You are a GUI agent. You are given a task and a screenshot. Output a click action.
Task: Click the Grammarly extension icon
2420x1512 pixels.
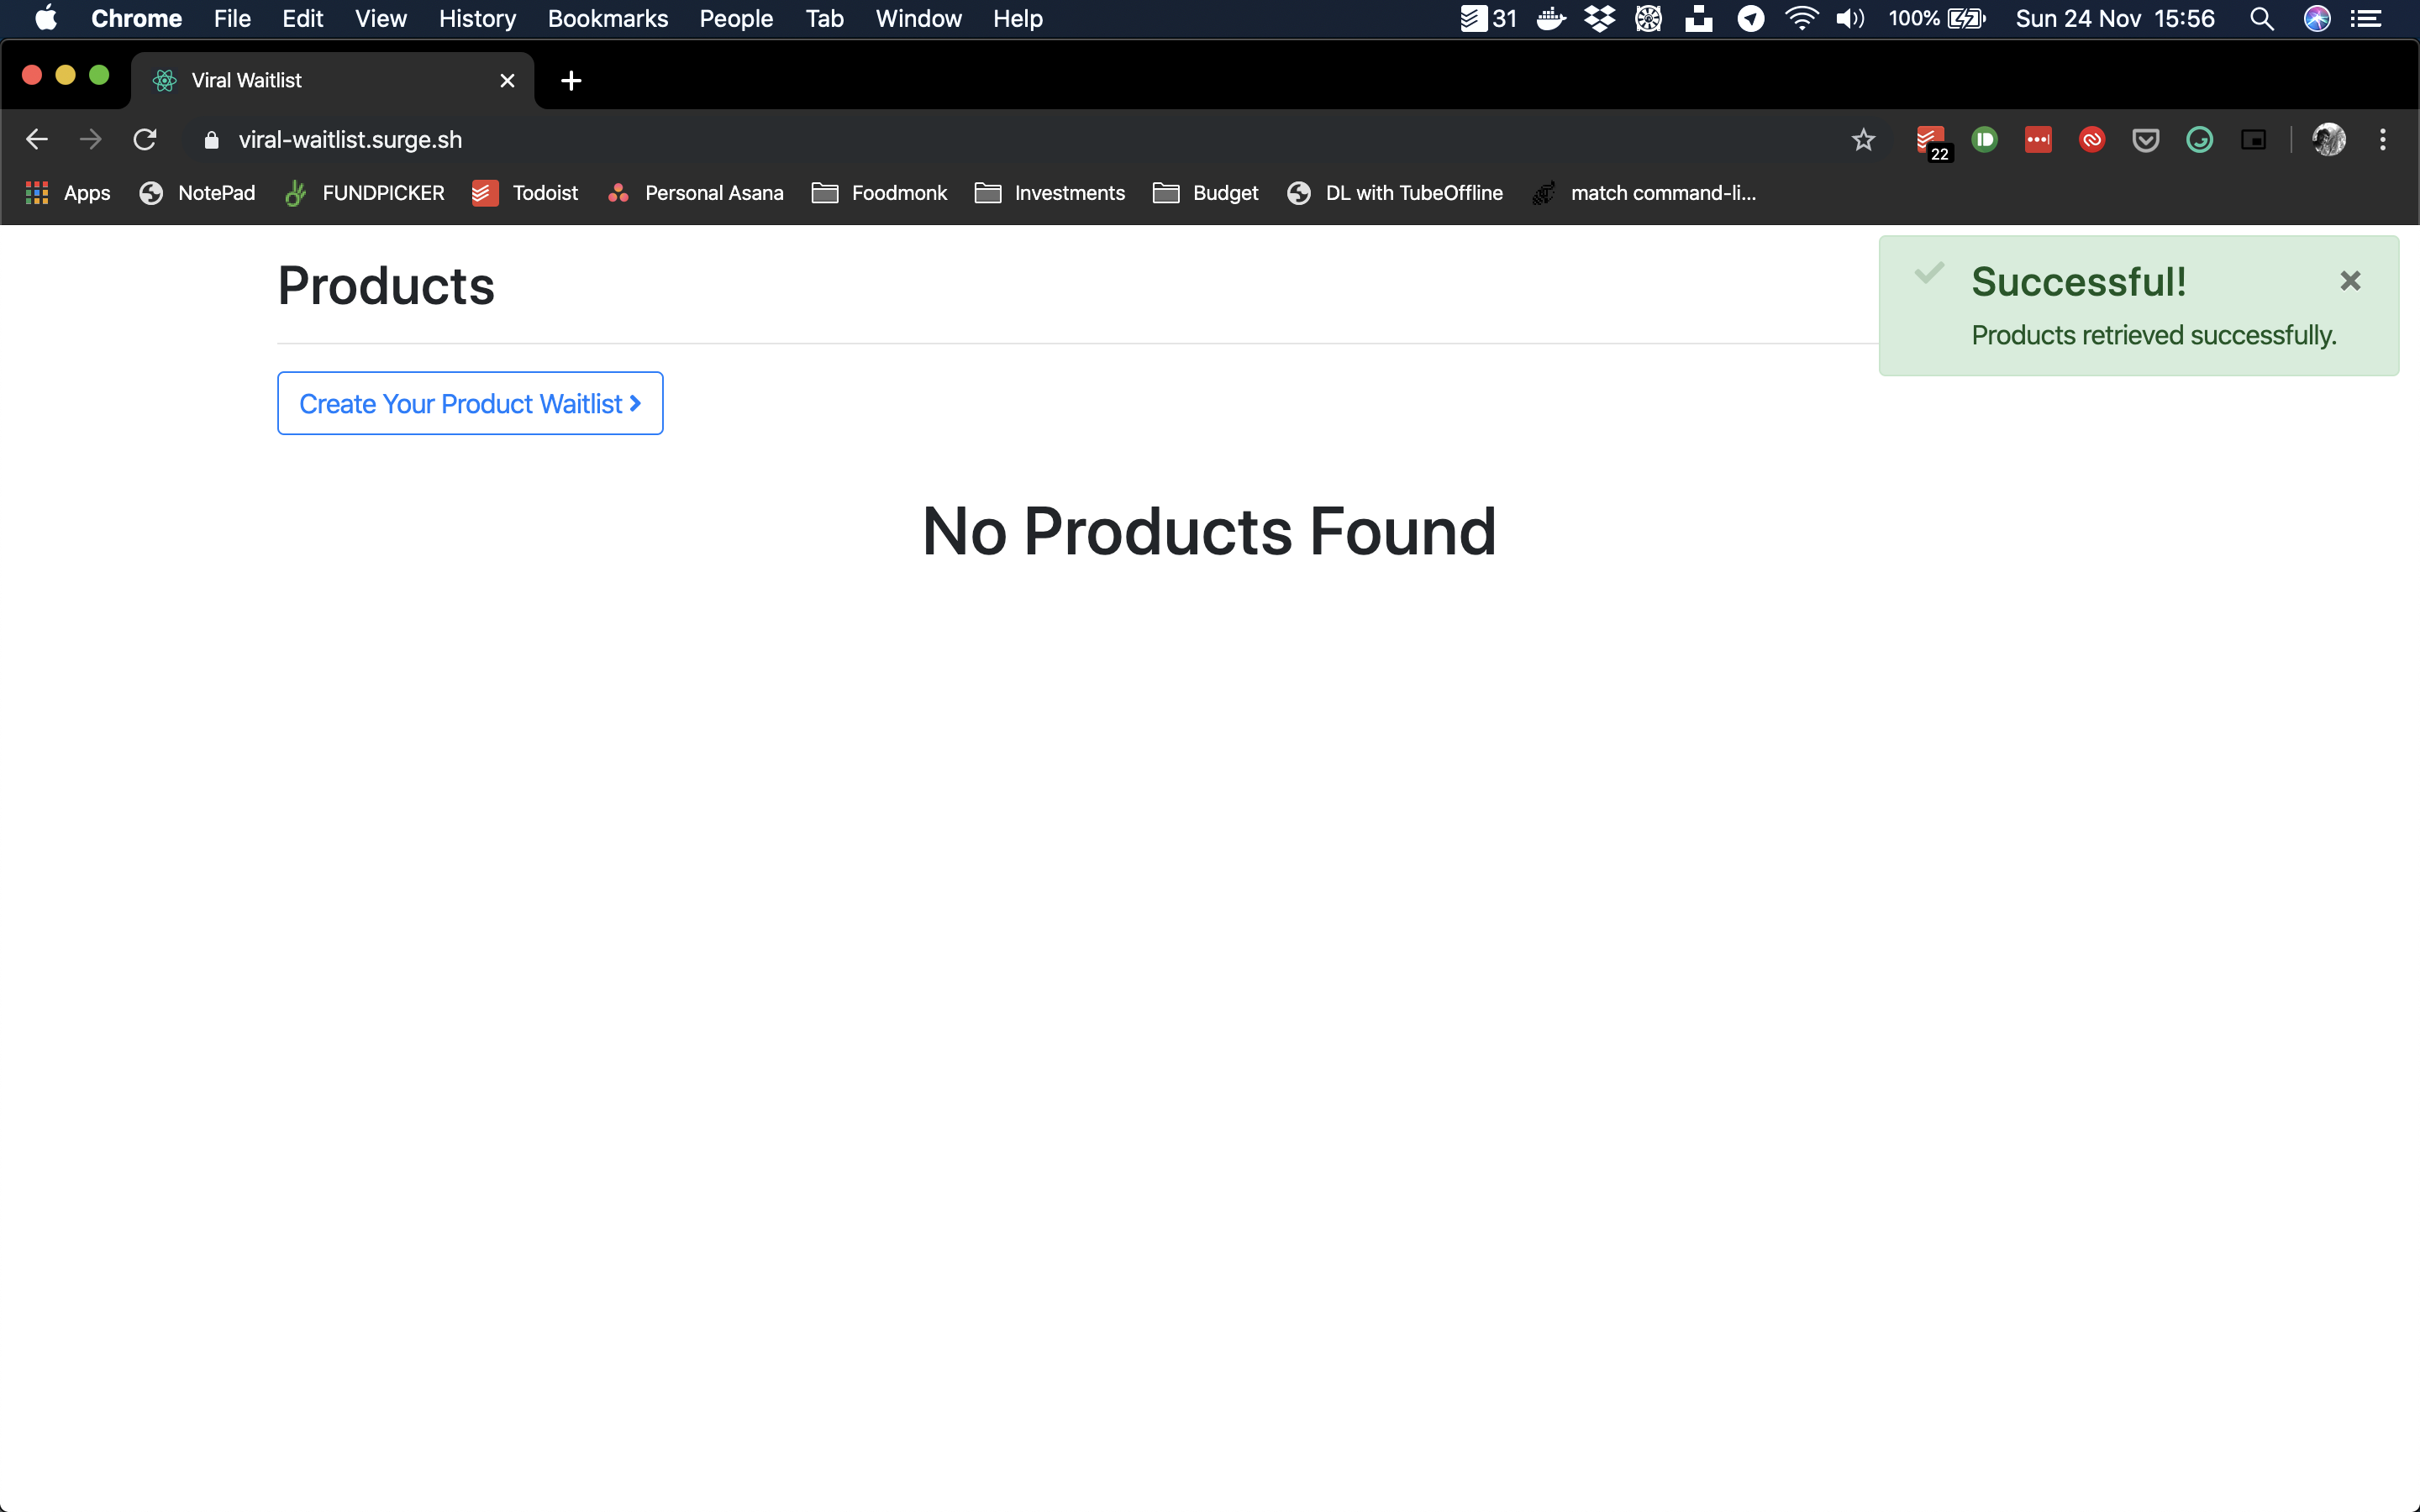coord(2199,140)
